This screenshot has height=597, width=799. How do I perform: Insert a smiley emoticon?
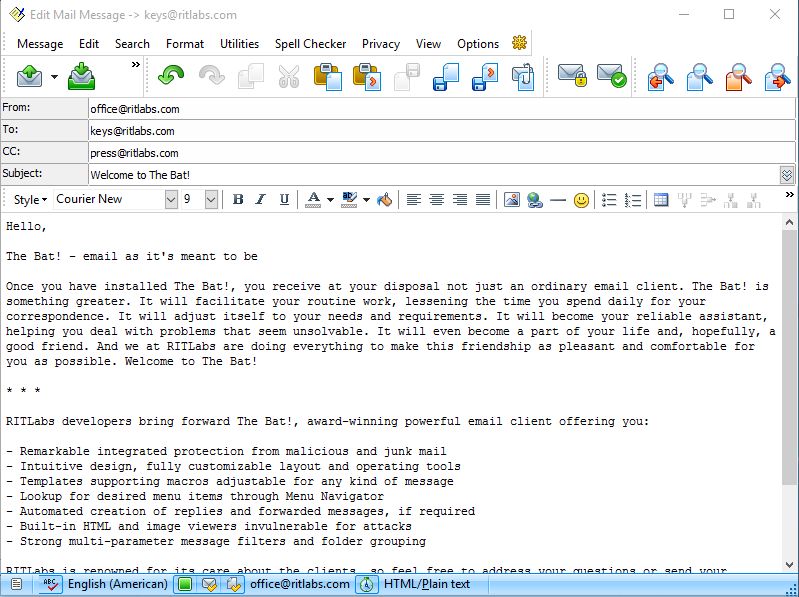tap(581, 200)
